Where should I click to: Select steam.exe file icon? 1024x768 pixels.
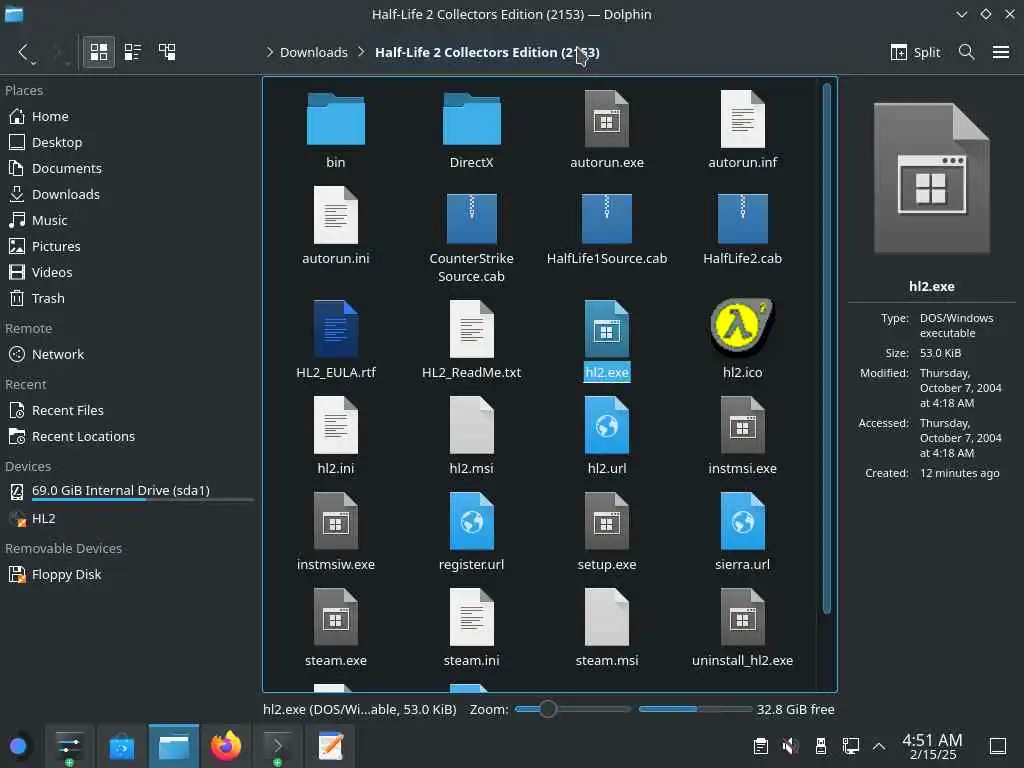pos(336,617)
